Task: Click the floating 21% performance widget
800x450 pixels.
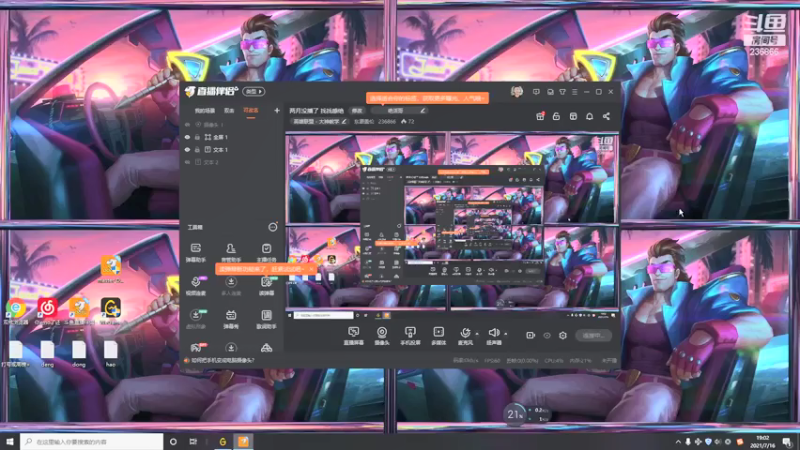Action: pyautogui.click(x=514, y=414)
